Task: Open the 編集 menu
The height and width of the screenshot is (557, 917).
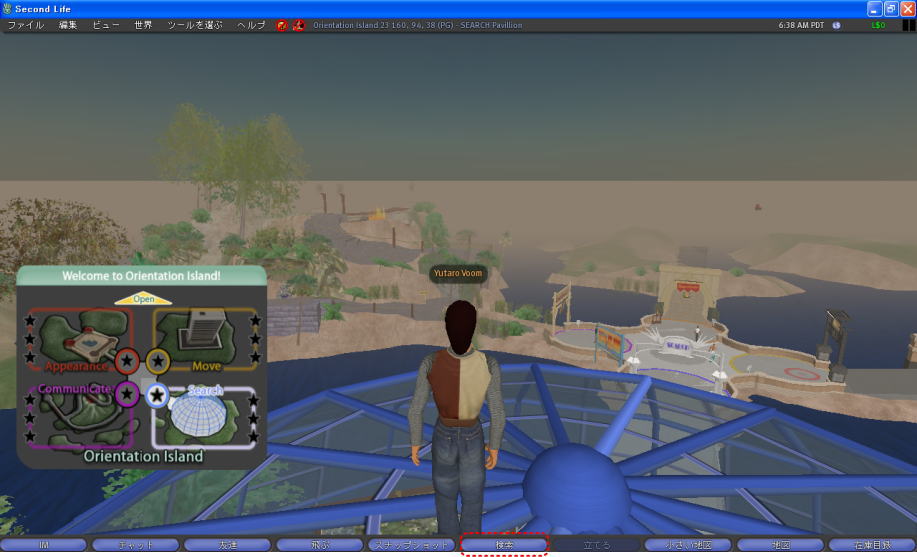Action: click(x=68, y=25)
